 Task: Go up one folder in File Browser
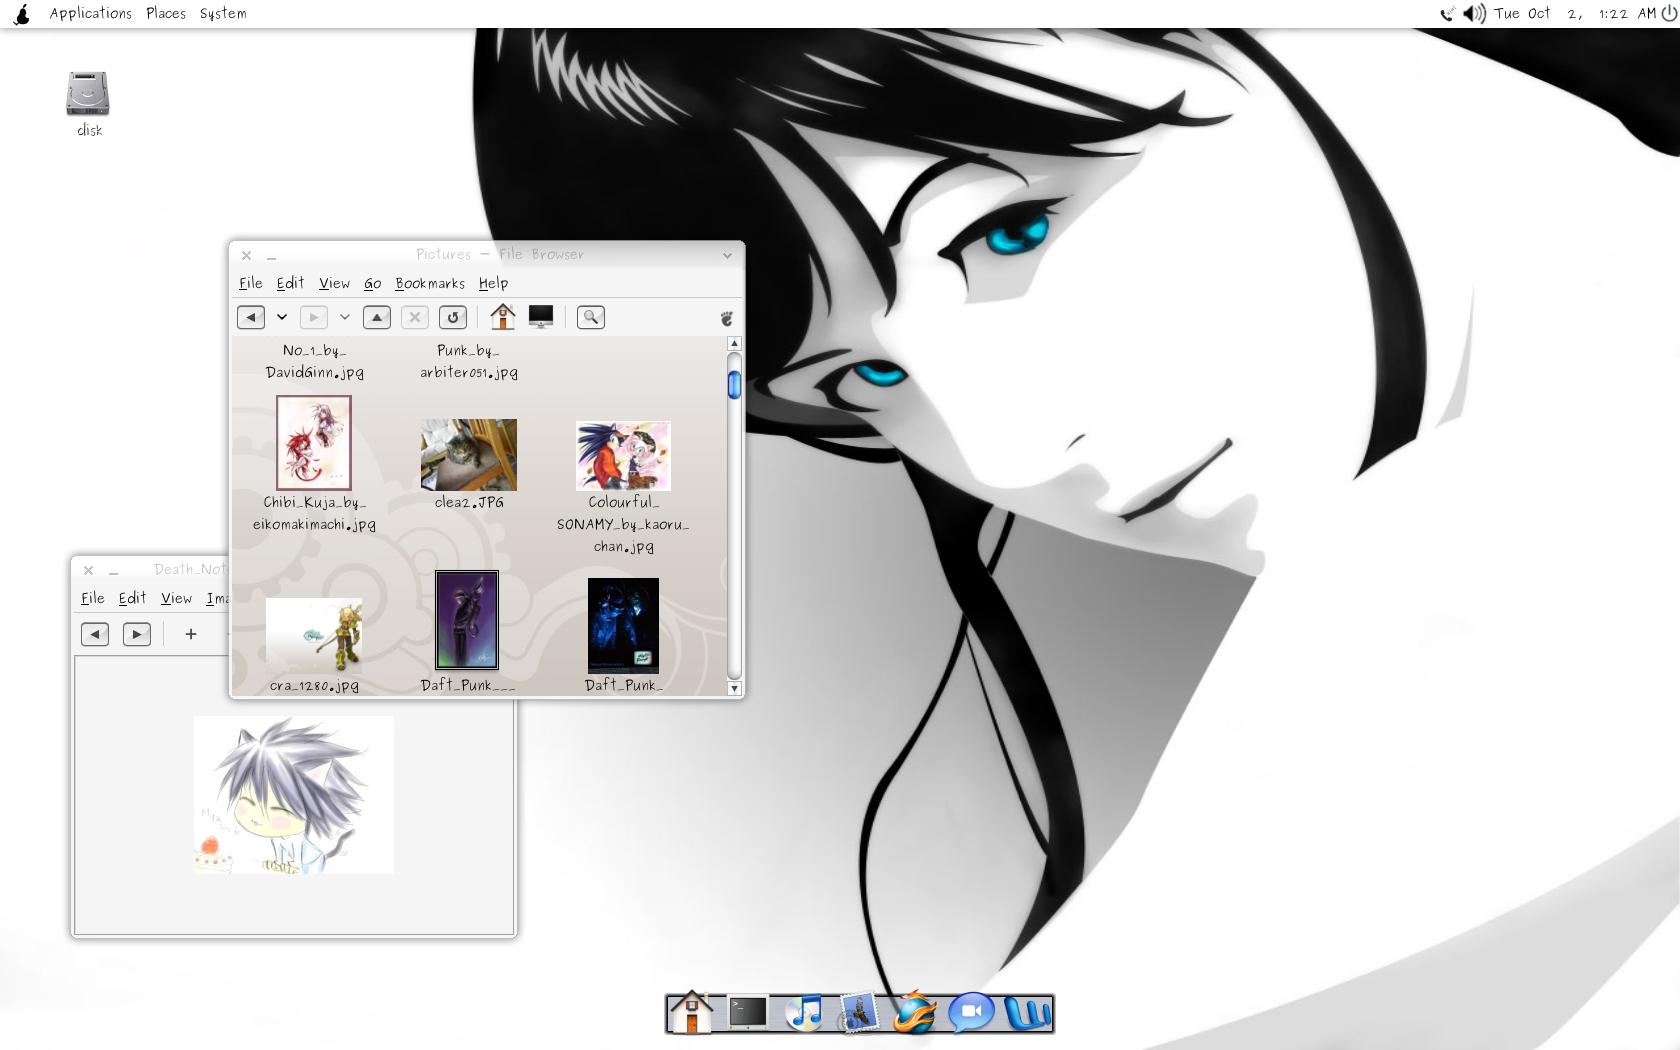pos(377,317)
